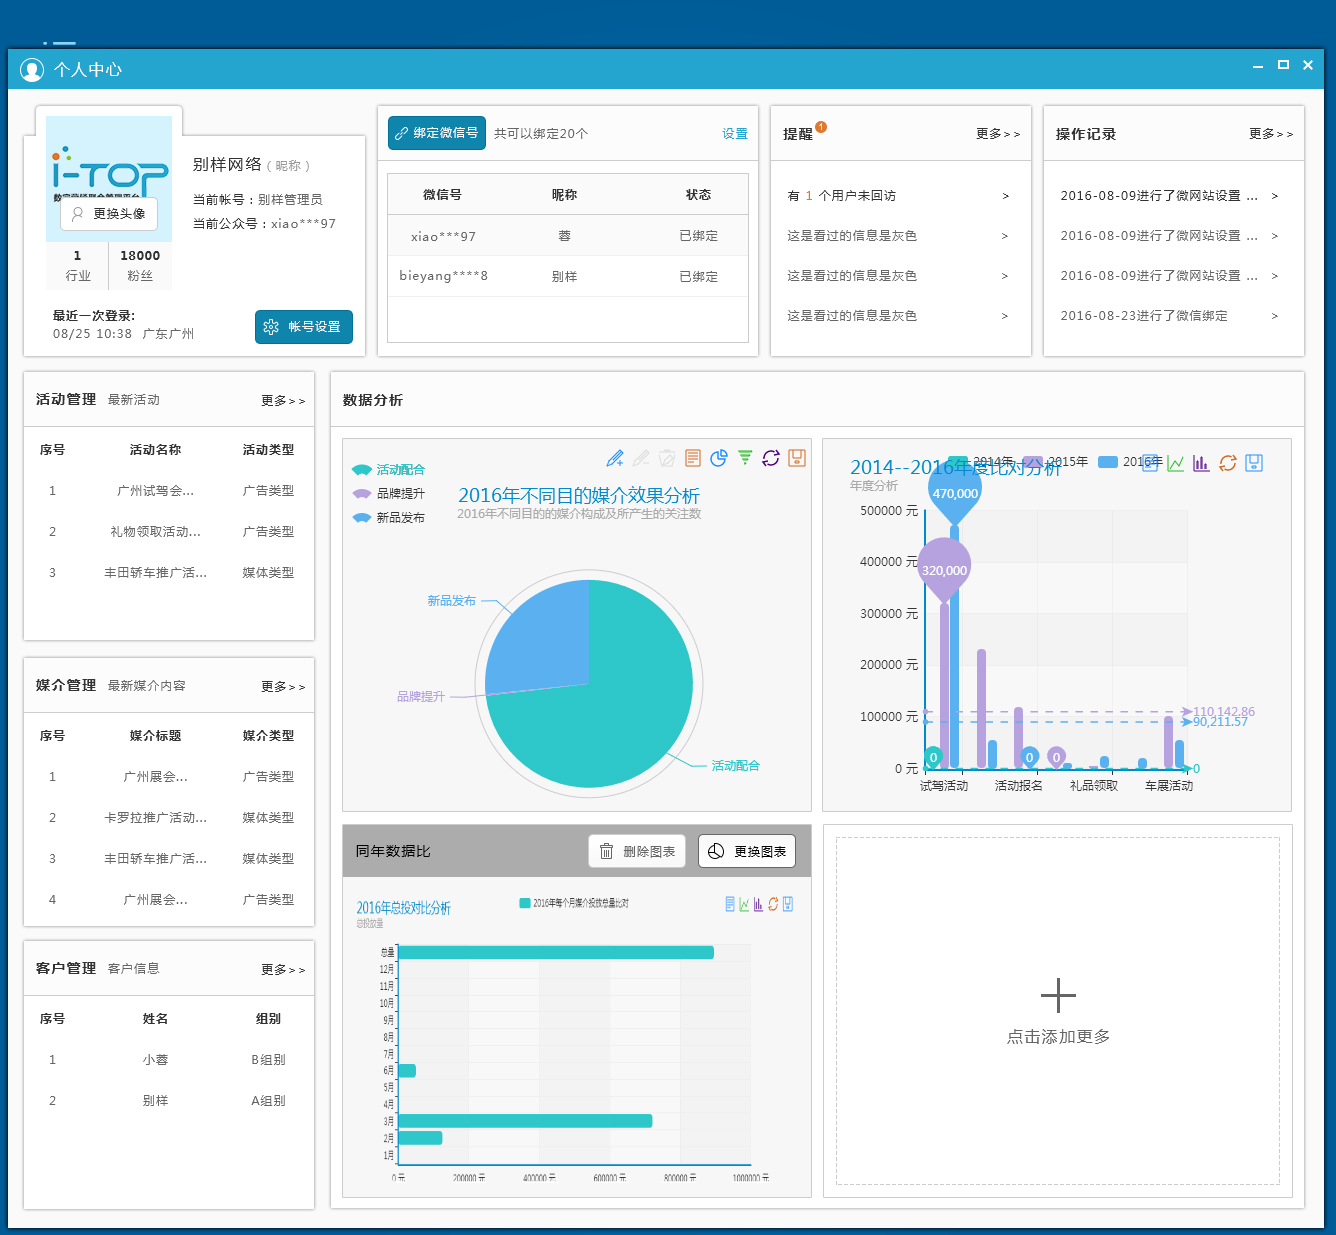Toggle the 2014年 legend series
1336x1235 pixels.
[981, 462]
